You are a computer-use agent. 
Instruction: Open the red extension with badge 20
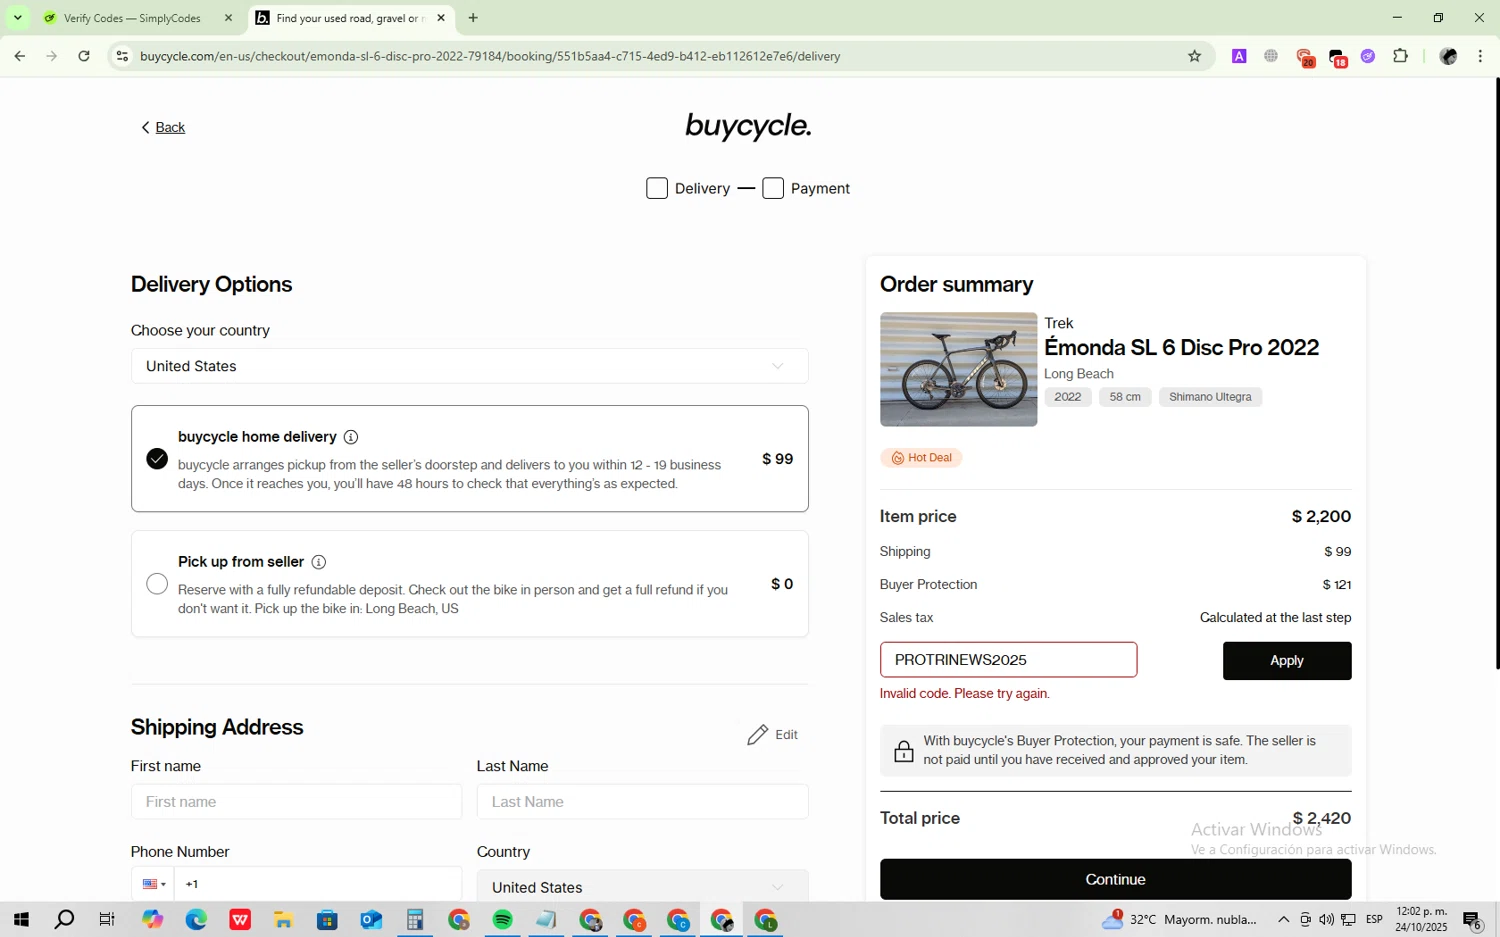click(1304, 57)
